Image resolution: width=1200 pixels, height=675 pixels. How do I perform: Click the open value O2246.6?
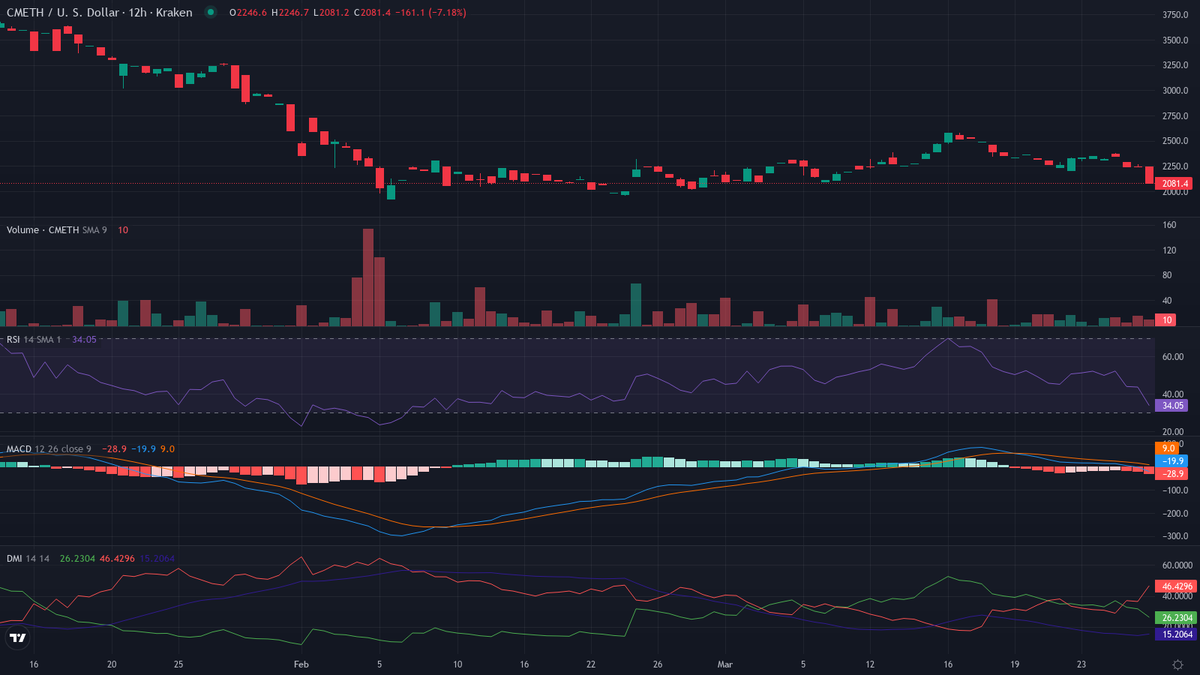pyautogui.click(x=250, y=12)
